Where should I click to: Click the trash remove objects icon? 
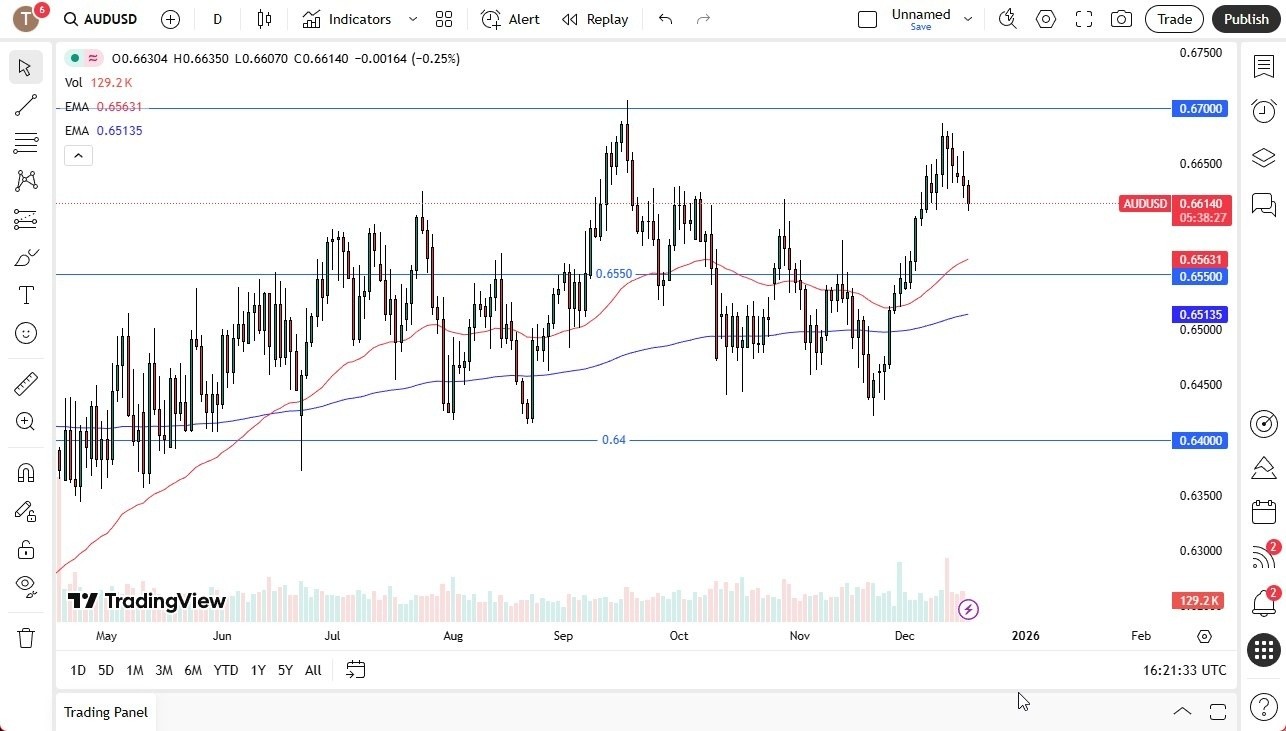(26, 637)
